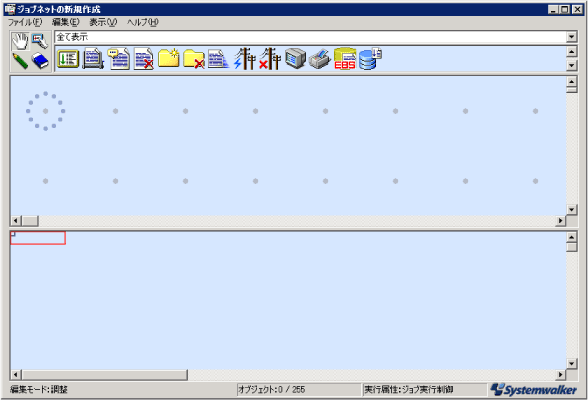Click the Systemwalker logo
Image resolution: width=588 pixels, height=400 pixels.
[534, 390]
